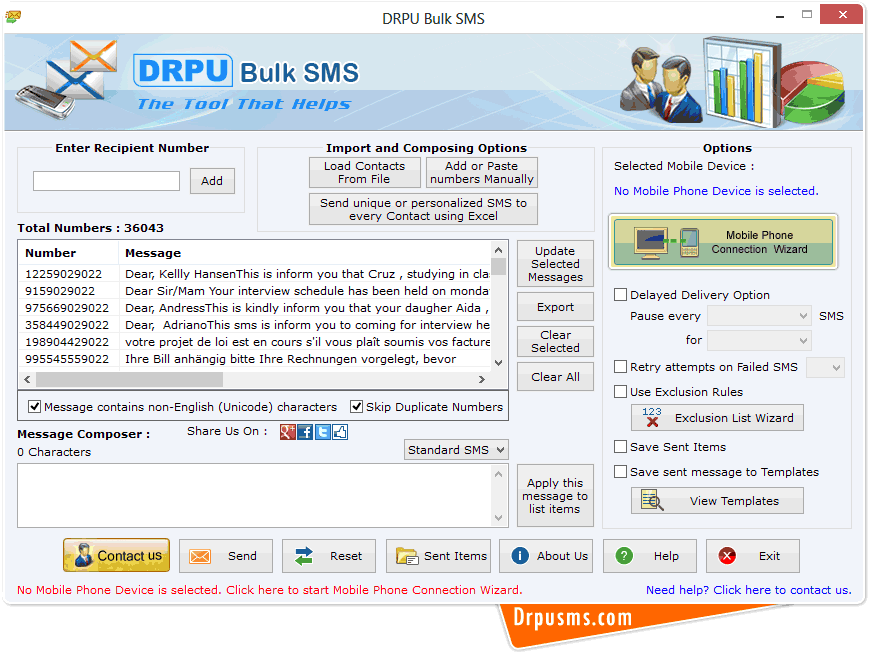Click composer scroll-down arrow
Image resolution: width=869 pixels, height=654 pixels.
499,518
